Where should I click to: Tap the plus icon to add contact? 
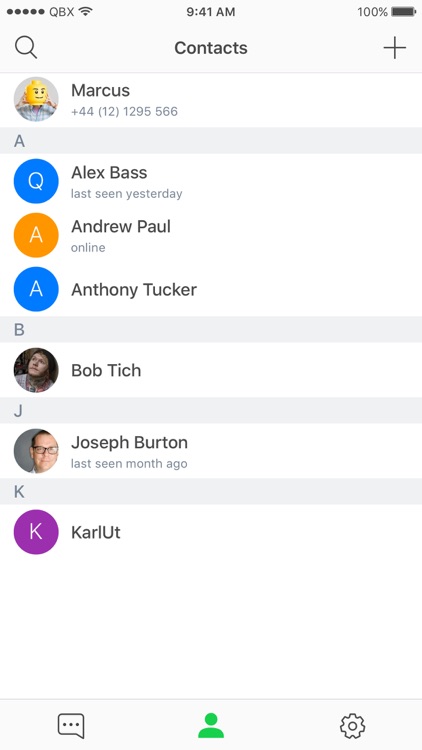point(395,48)
